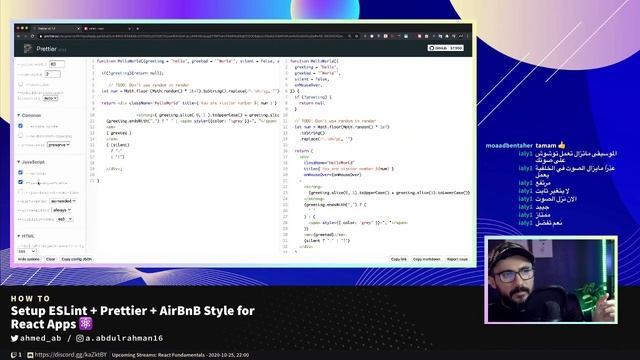Screen dimensions: 640x360
Task: Open the --trailing-comma es5 dropdown
Action: point(64,219)
